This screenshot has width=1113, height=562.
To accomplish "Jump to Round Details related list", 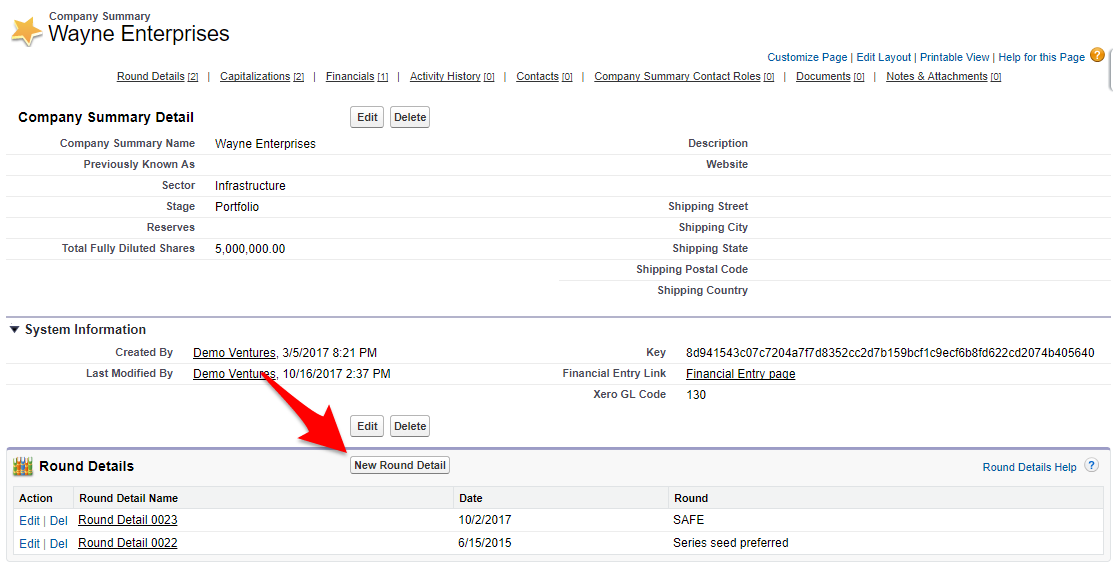I will [158, 77].
